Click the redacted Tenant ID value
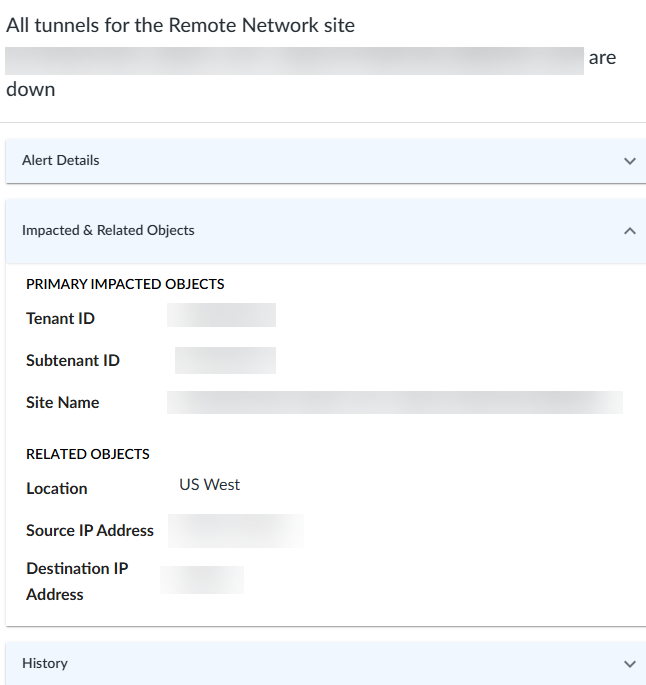 click(221, 316)
